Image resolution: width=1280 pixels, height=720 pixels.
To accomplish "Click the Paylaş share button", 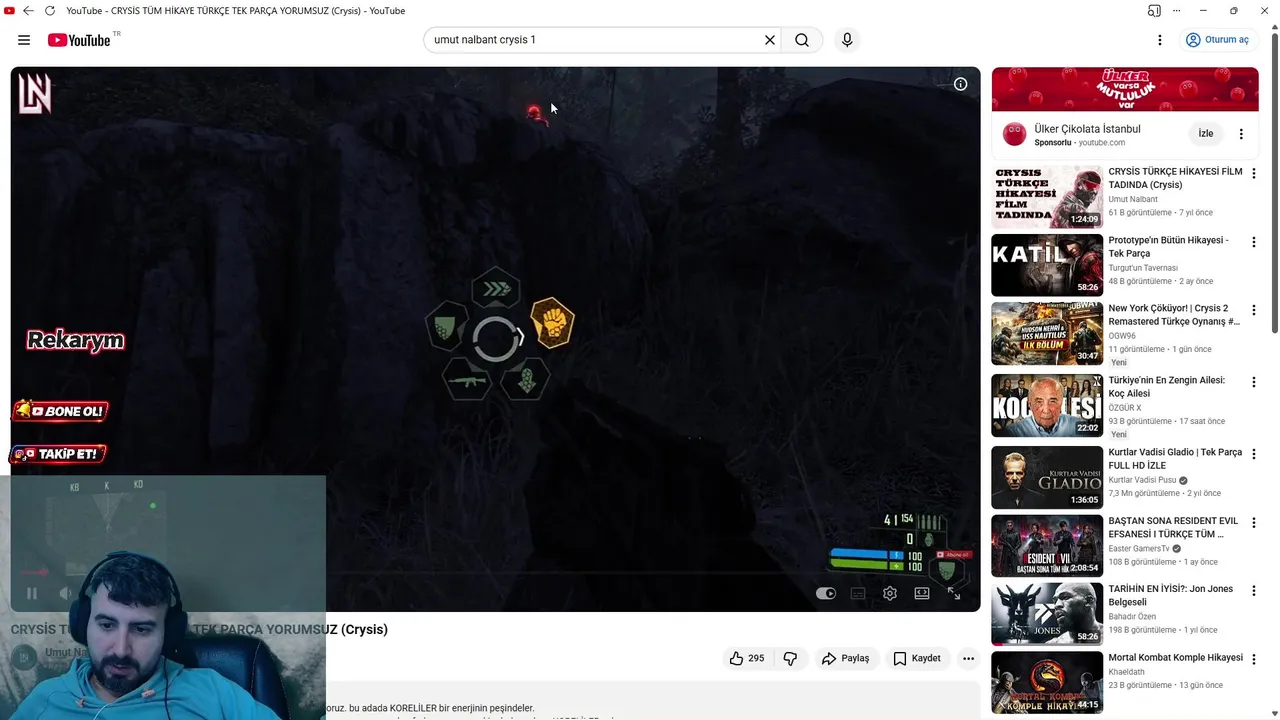I will click(845, 658).
